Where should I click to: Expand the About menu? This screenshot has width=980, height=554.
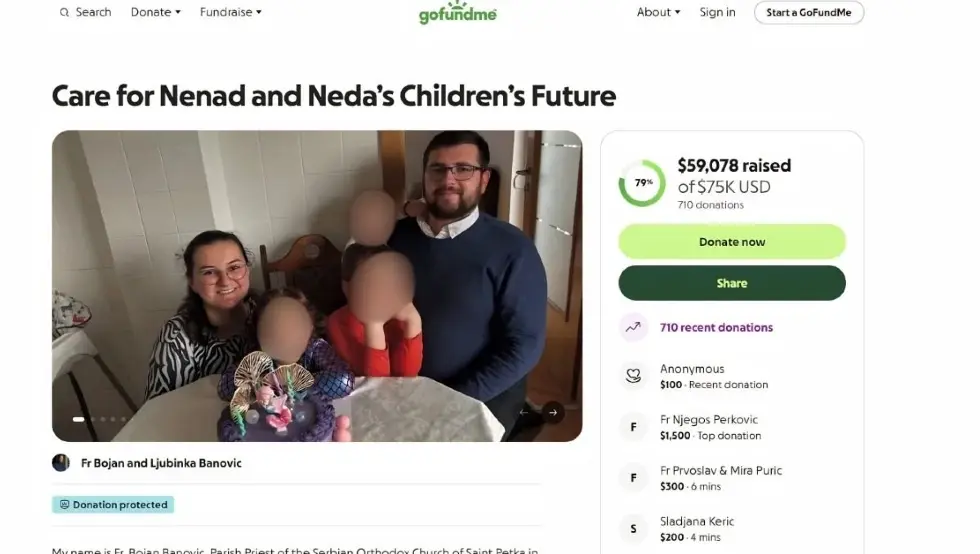[658, 12]
